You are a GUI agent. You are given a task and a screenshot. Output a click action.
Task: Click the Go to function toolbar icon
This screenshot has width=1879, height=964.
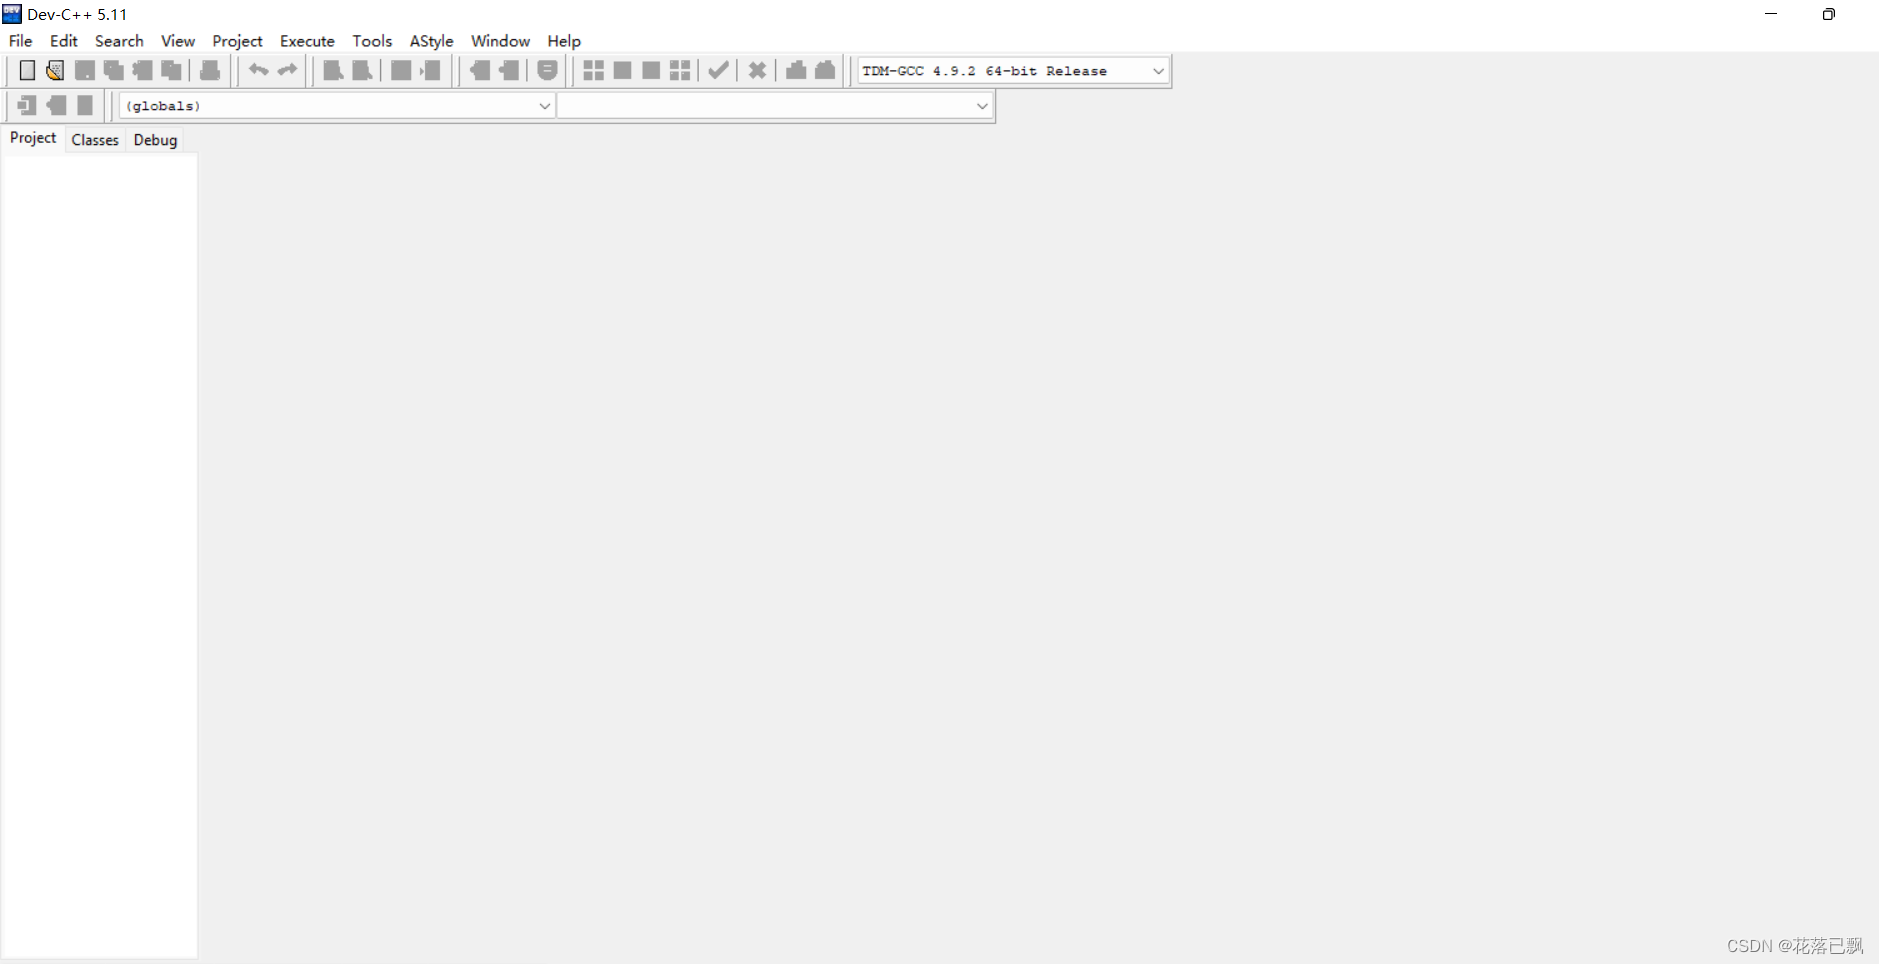[x=401, y=70]
